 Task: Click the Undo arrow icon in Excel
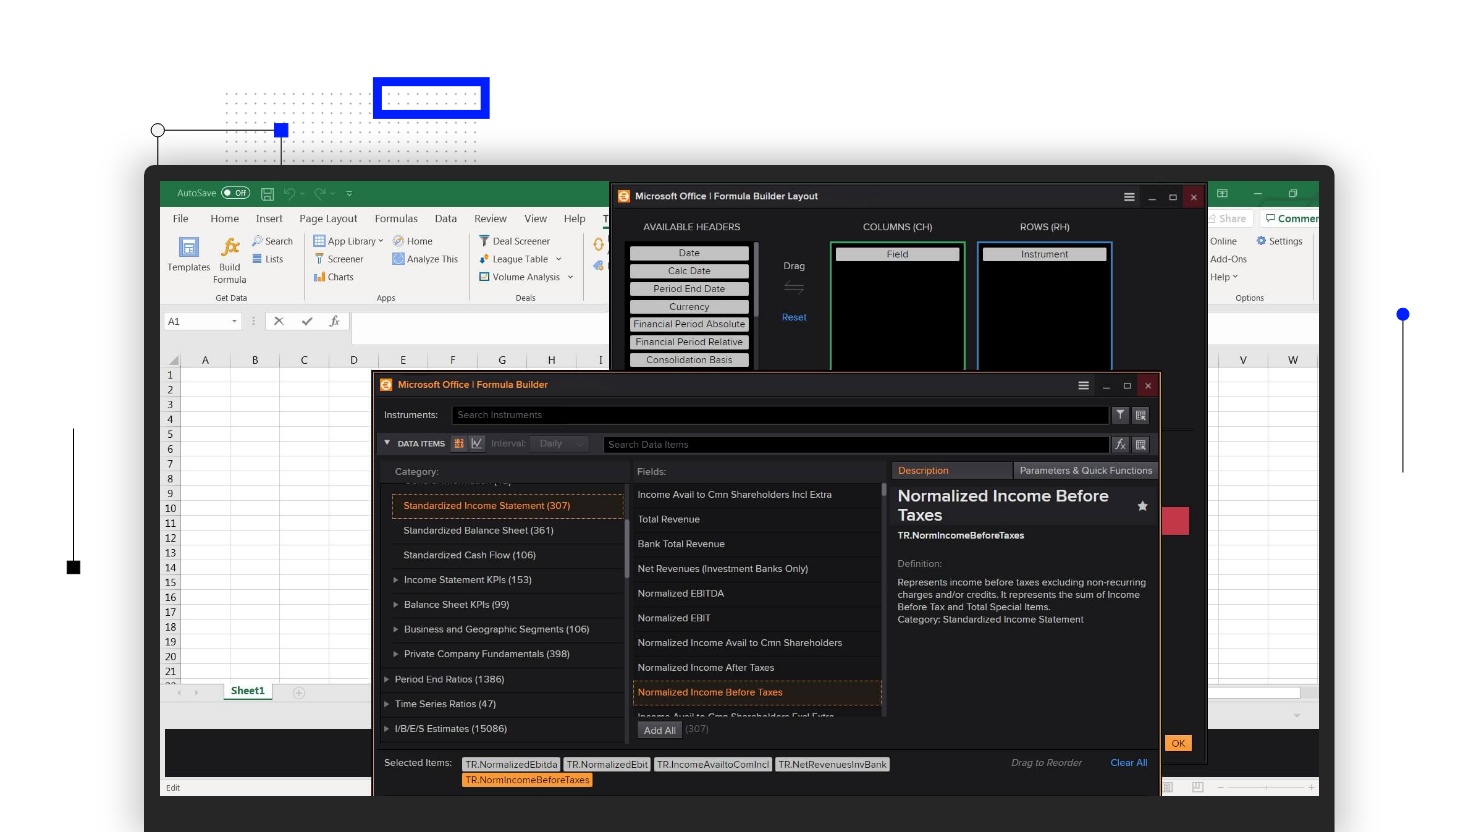coord(289,193)
